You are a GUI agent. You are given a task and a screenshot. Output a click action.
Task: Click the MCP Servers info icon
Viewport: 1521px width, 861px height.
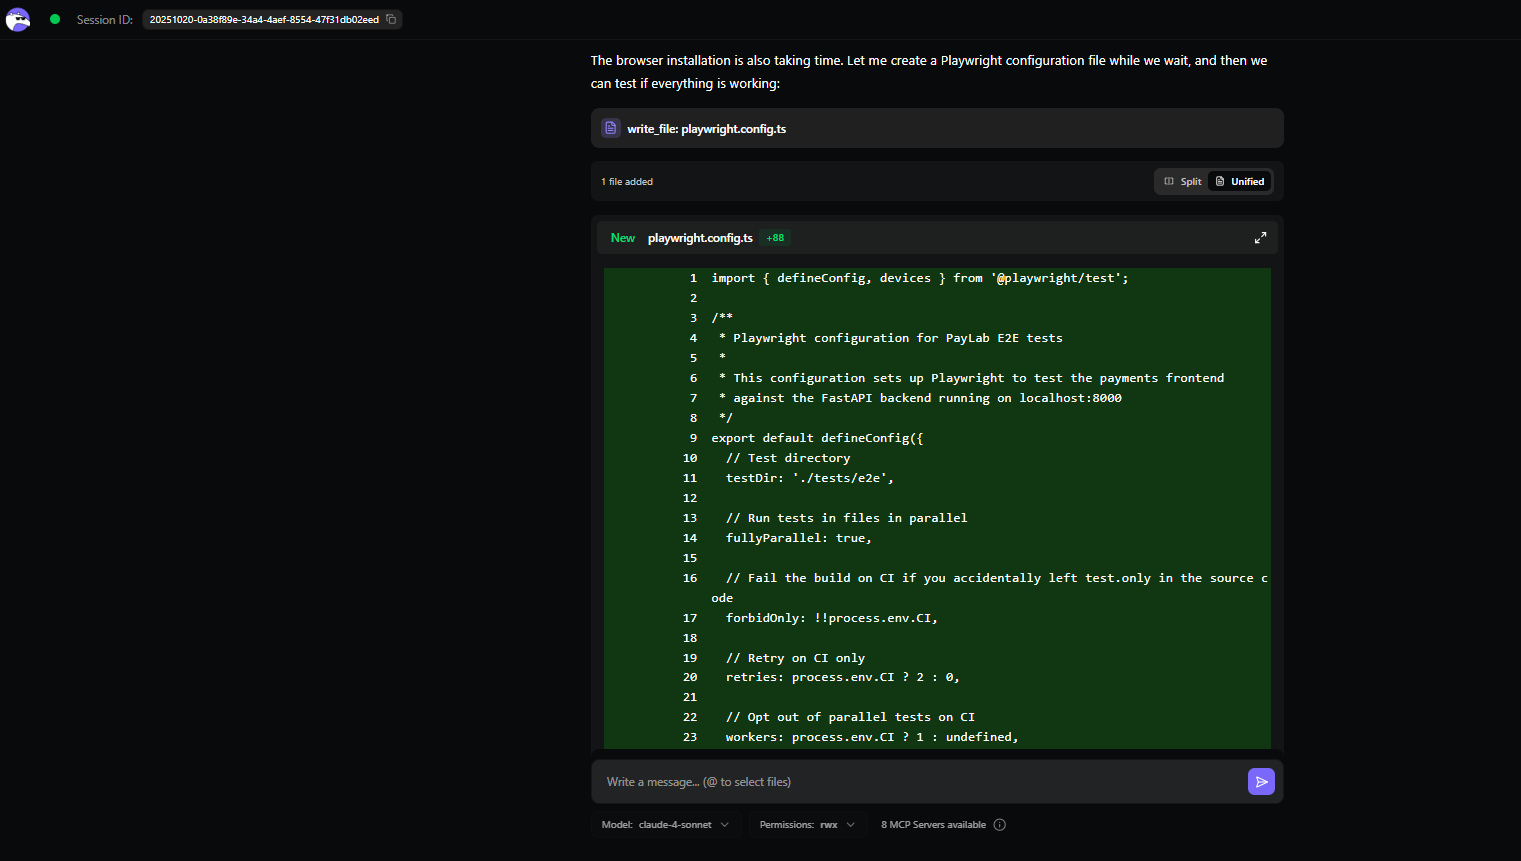click(1000, 825)
